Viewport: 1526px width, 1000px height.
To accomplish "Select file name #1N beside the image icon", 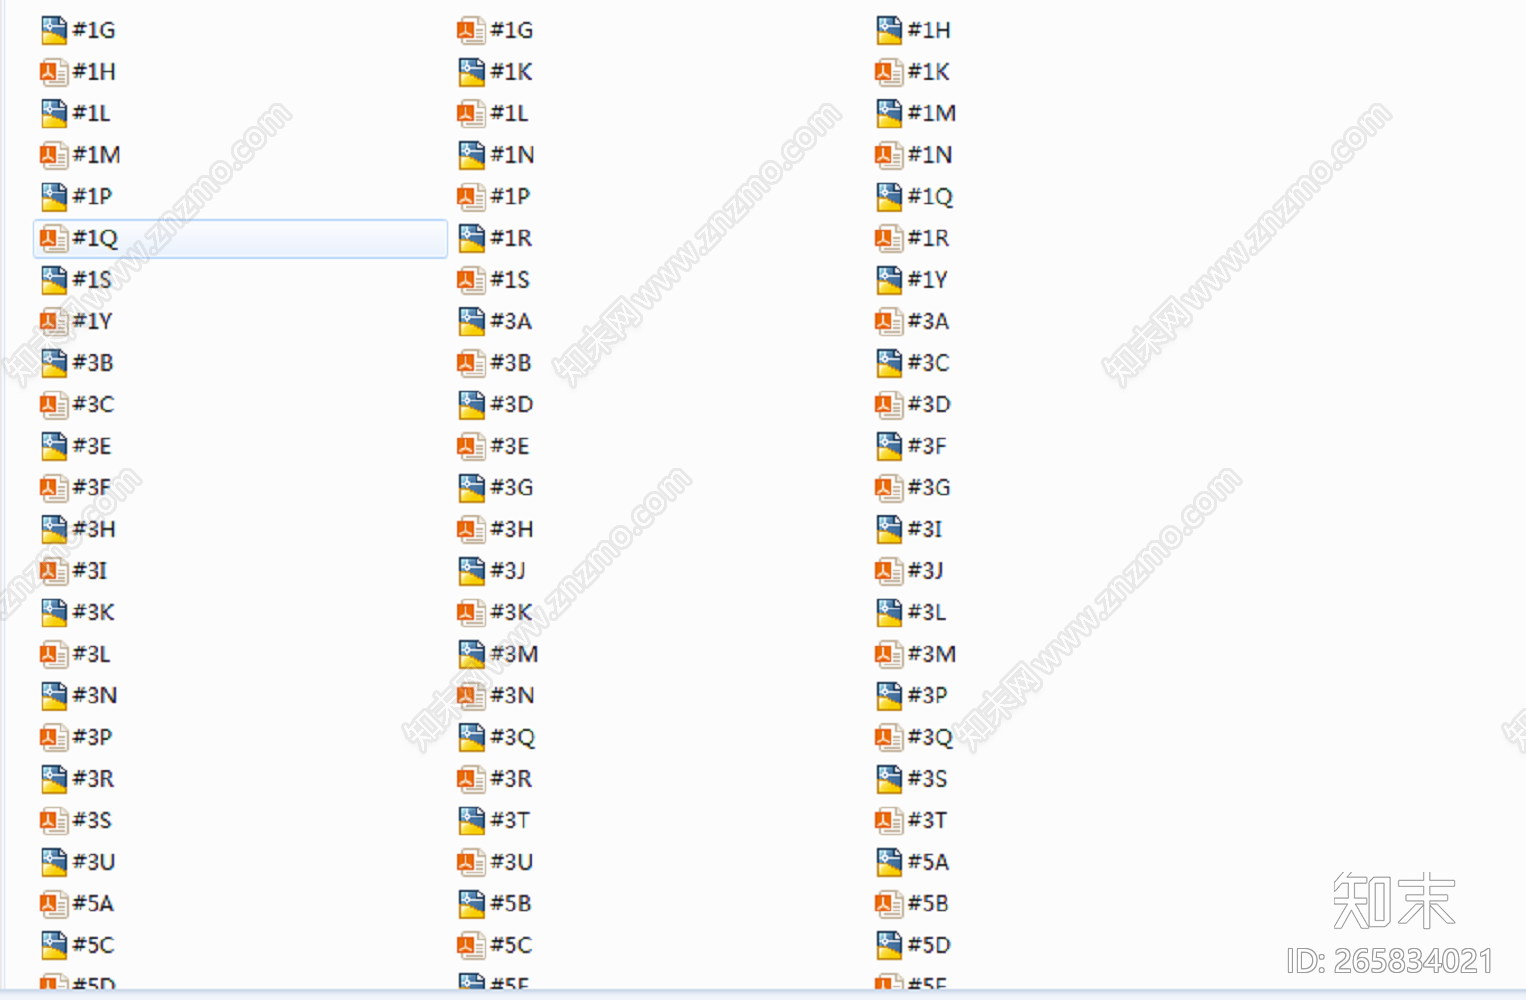I will pos(513,155).
